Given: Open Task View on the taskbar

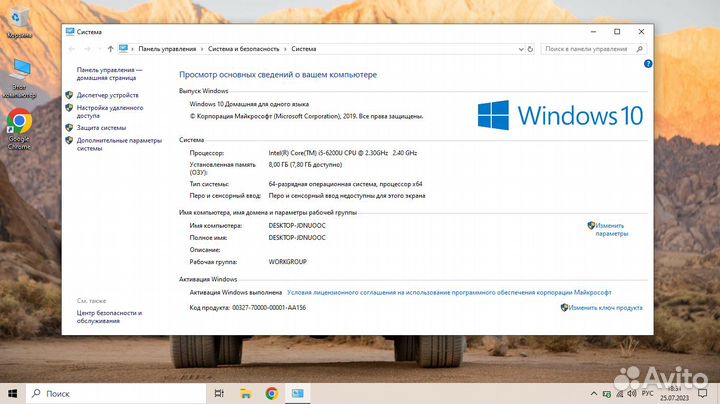Looking at the screenshot, I should [x=219, y=393].
